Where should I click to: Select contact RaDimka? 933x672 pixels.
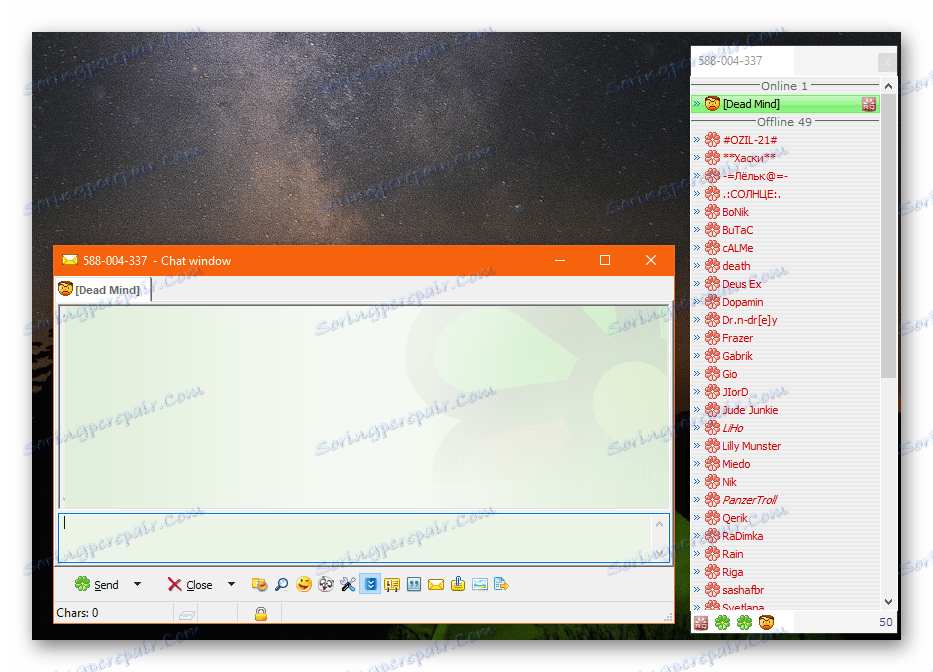785,536
